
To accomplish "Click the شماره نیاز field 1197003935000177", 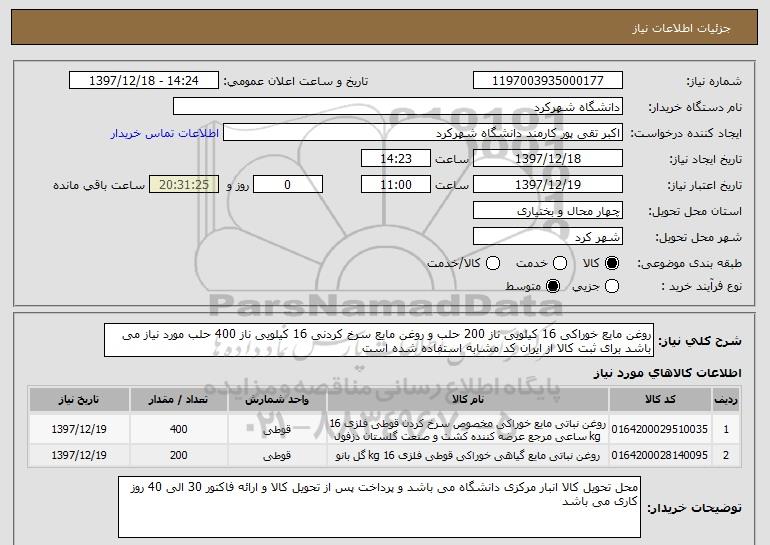I will (548, 81).
